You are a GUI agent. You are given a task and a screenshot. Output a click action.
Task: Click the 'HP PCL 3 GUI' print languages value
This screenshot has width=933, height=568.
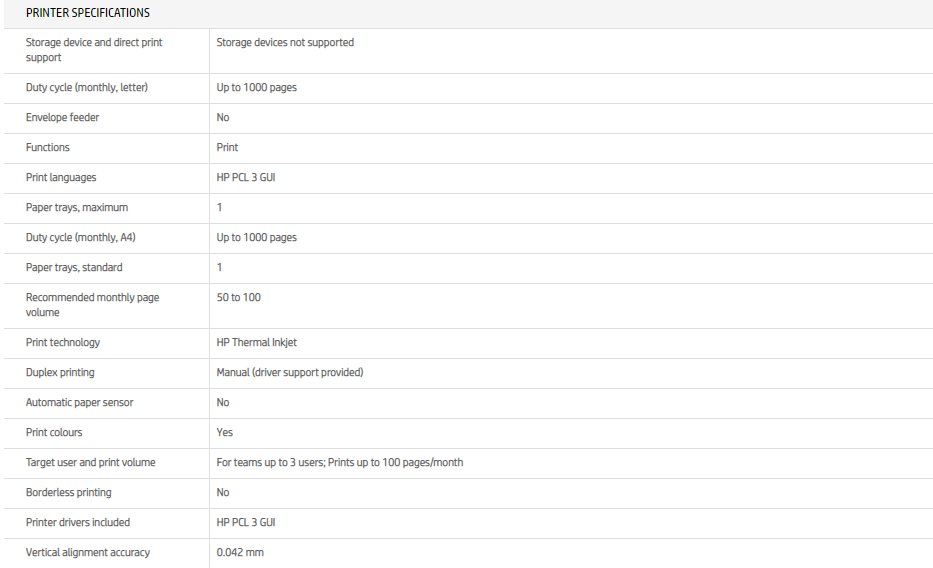[246, 177]
